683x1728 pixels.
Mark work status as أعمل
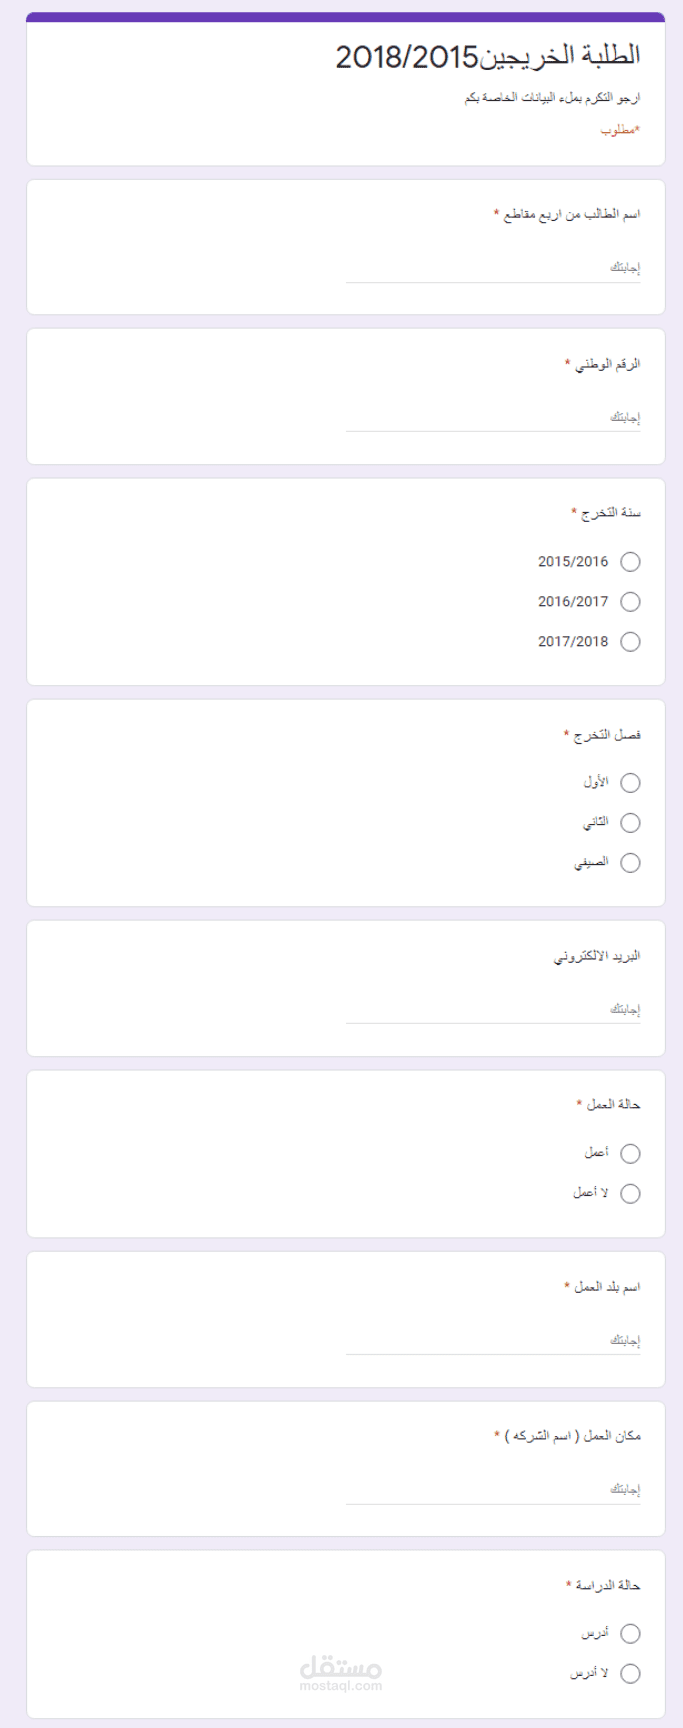(630, 1154)
